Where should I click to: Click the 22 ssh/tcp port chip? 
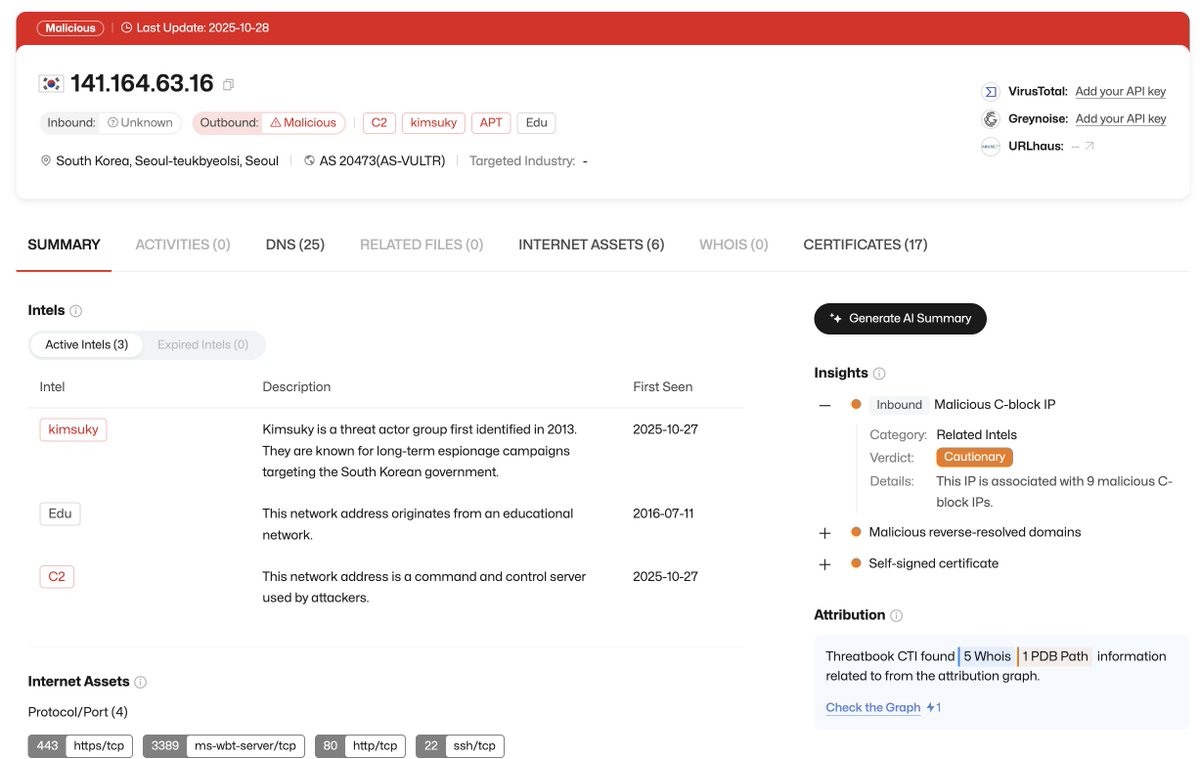coord(460,746)
